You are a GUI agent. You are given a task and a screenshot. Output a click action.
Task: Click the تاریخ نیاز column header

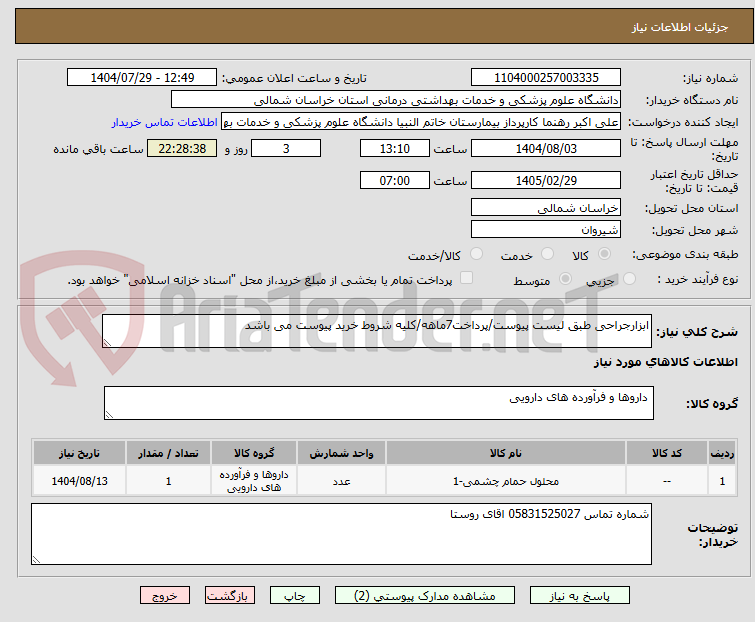click(x=79, y=453)
